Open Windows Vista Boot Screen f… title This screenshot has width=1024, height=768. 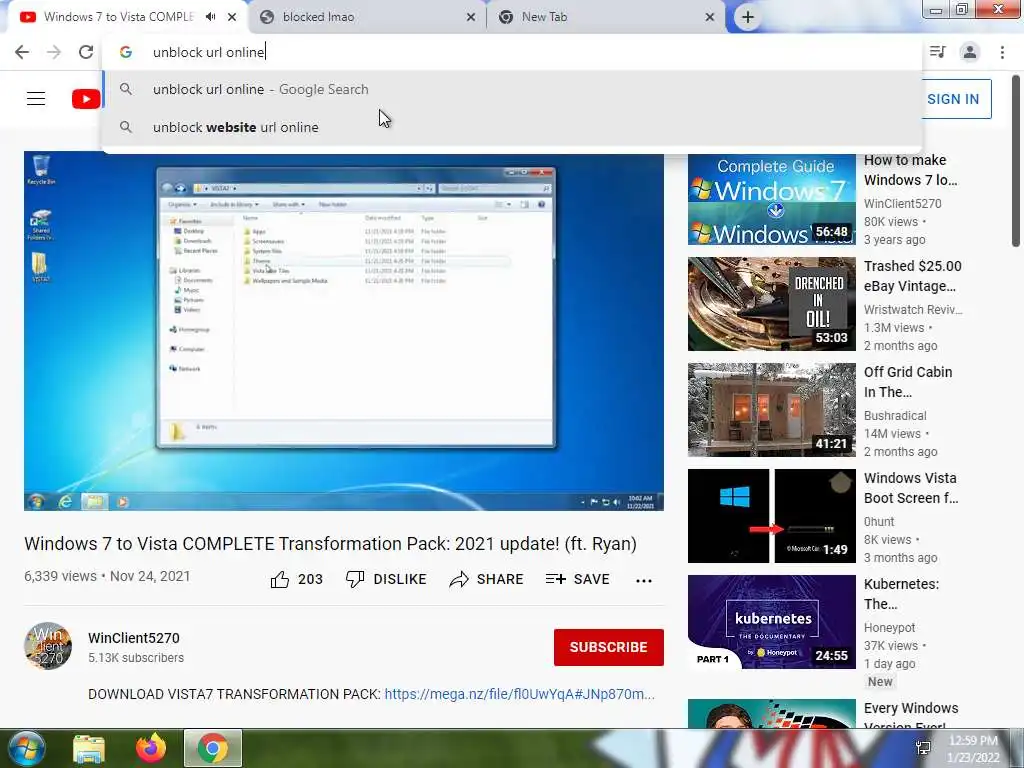[x=911, y=488]
